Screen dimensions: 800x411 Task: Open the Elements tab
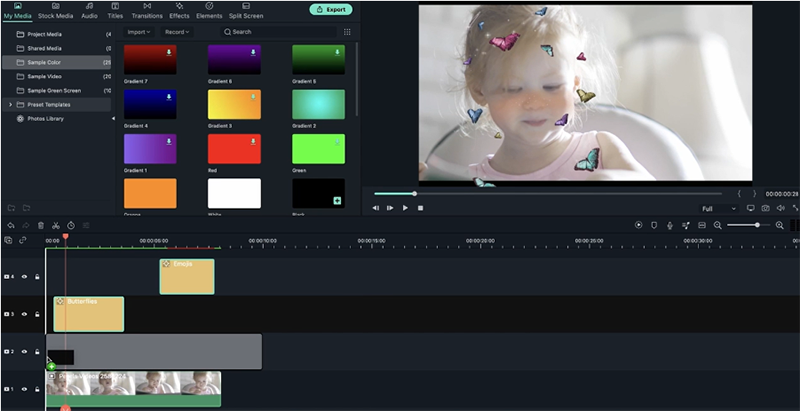(209, 11)
